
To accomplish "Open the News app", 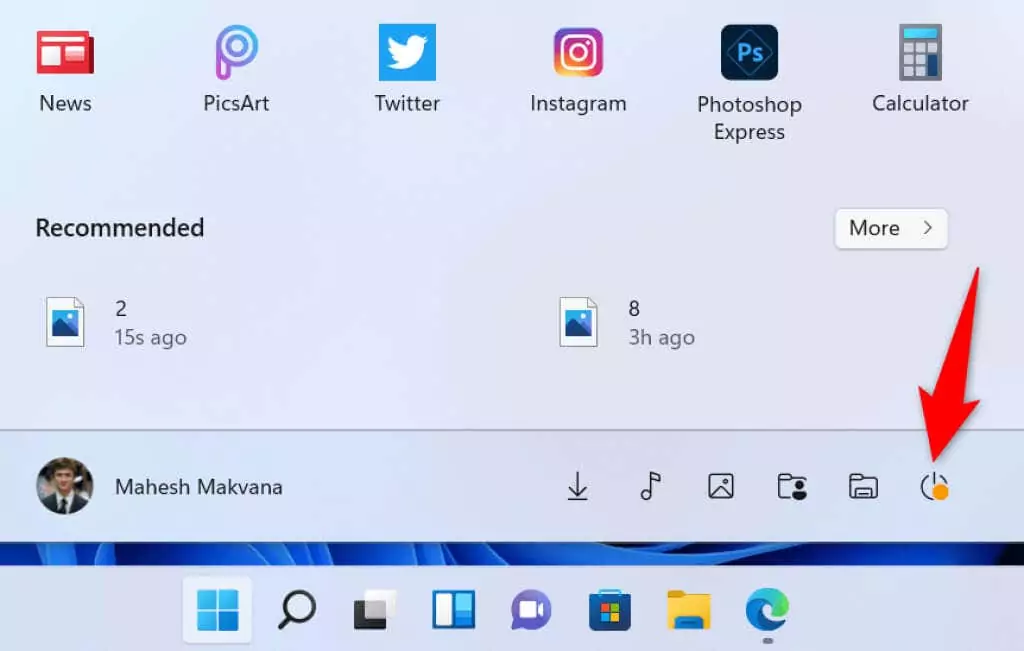I will pos(65,71).
